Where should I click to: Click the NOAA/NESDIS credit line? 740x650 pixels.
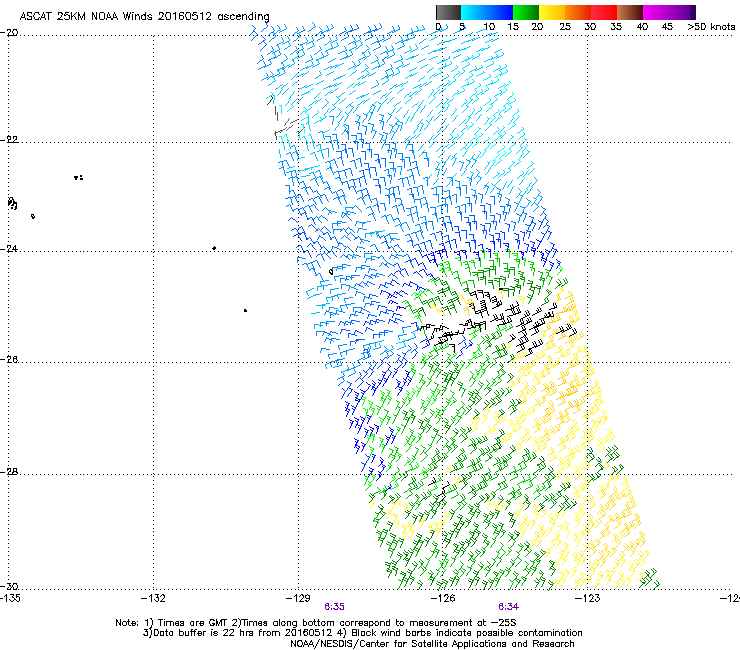click(x=432, y=644)
